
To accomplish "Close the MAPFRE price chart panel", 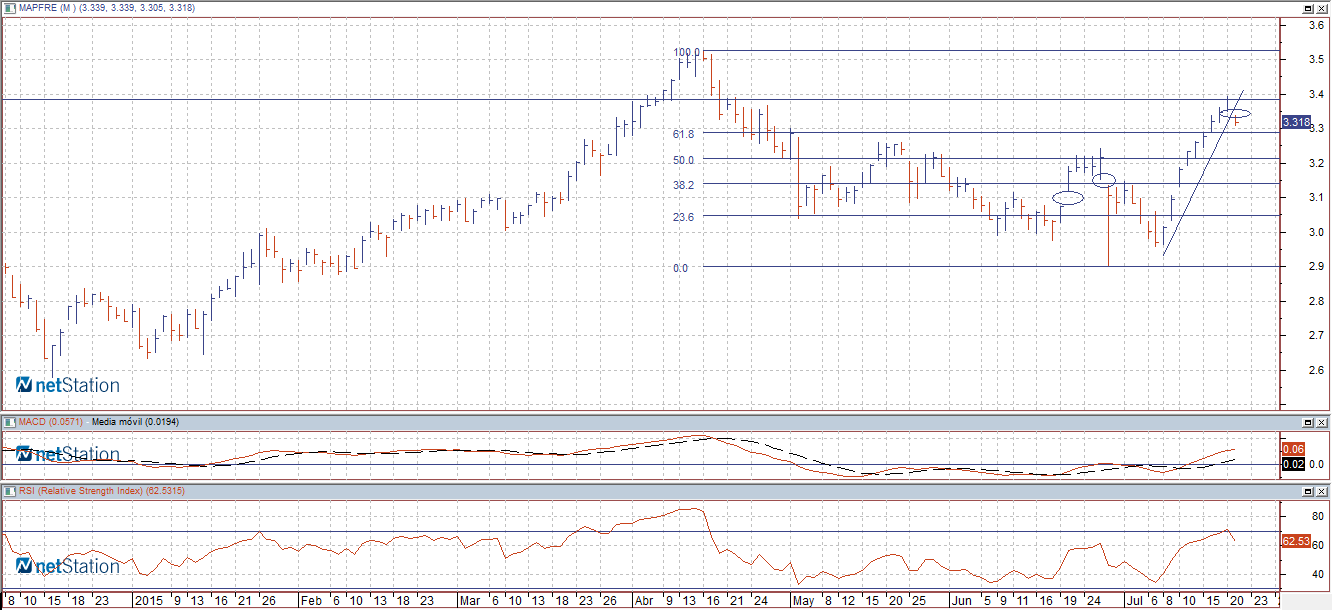I will pyautogui.click(x=1322, y=7).
